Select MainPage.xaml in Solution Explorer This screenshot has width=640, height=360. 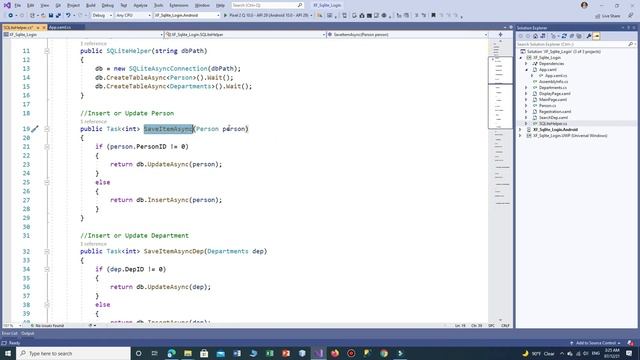click(553, 100)
